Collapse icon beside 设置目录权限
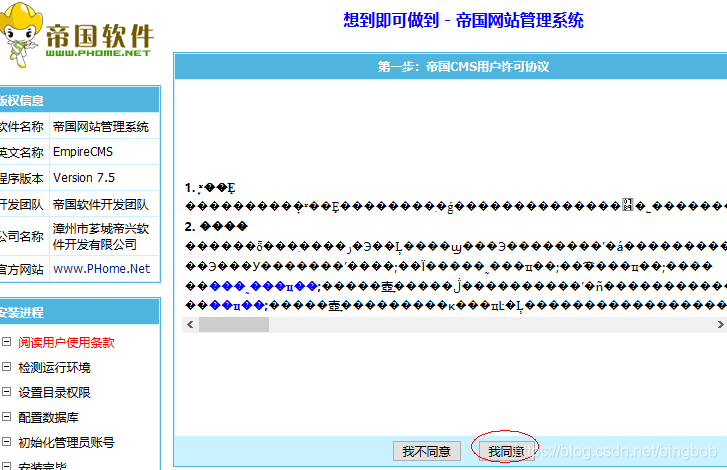727x470 pixels. click(6, 392)
